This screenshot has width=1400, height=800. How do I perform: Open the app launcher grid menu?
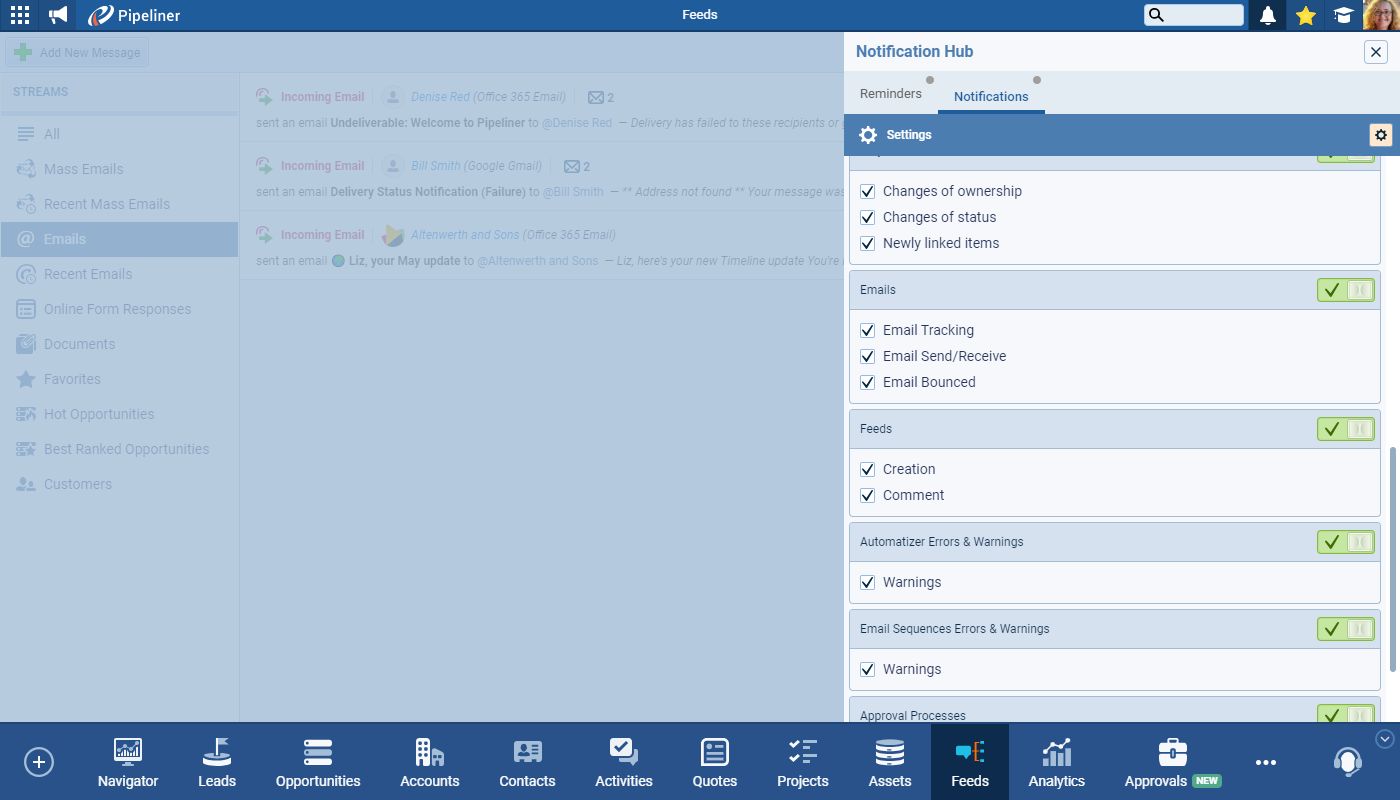pyautogui.click(x=20, y=15)
